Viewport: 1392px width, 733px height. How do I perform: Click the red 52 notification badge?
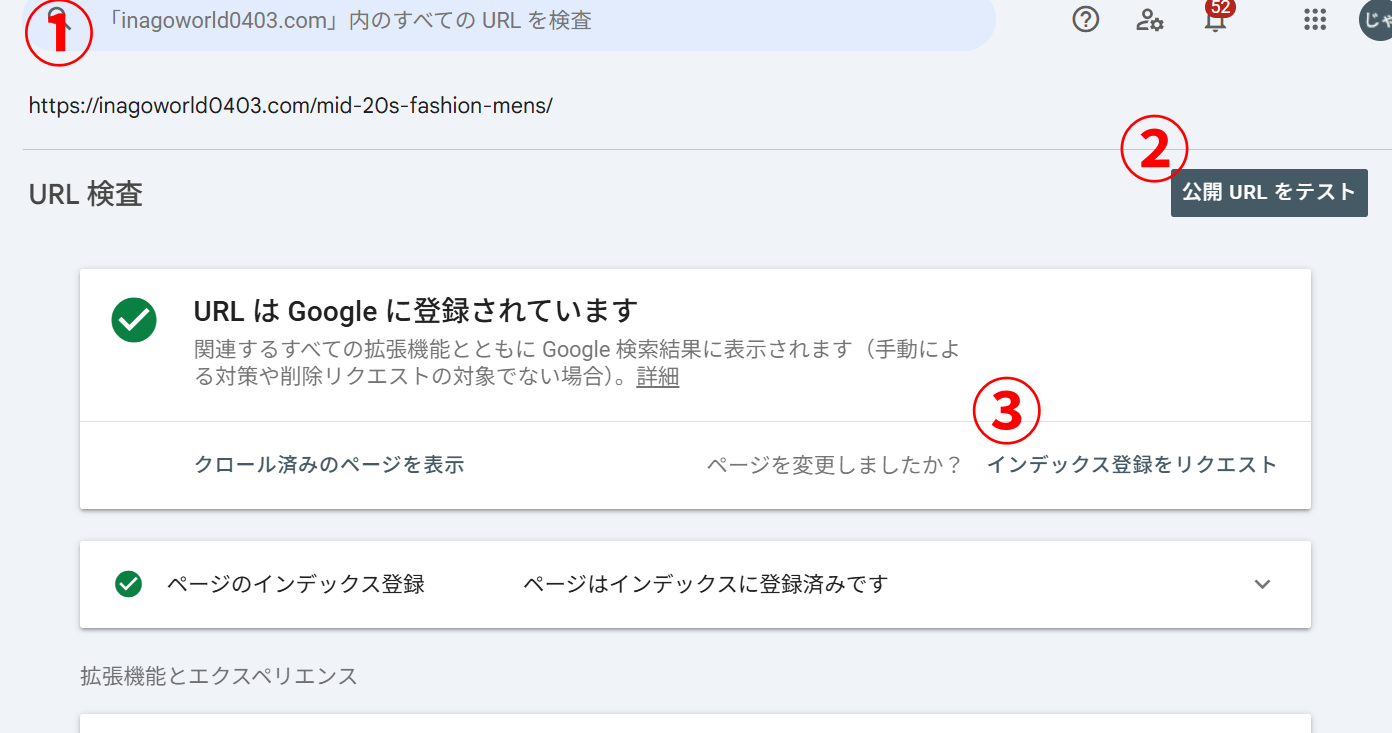pos(1220,7)
